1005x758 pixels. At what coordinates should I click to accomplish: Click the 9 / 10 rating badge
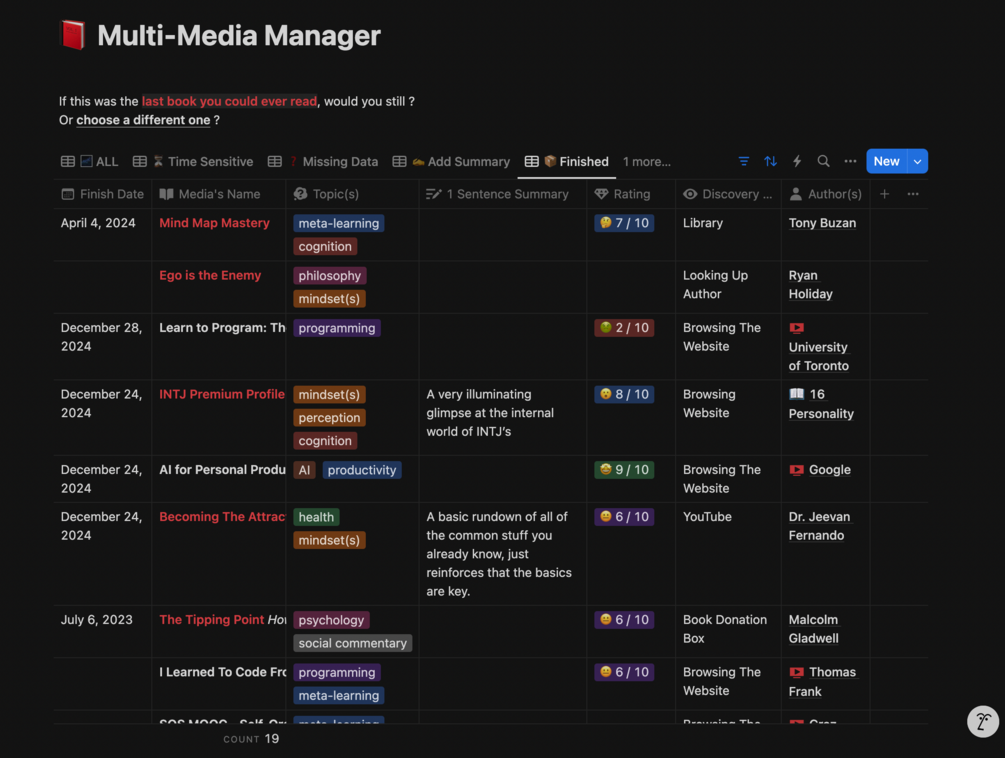click(624, 470)
